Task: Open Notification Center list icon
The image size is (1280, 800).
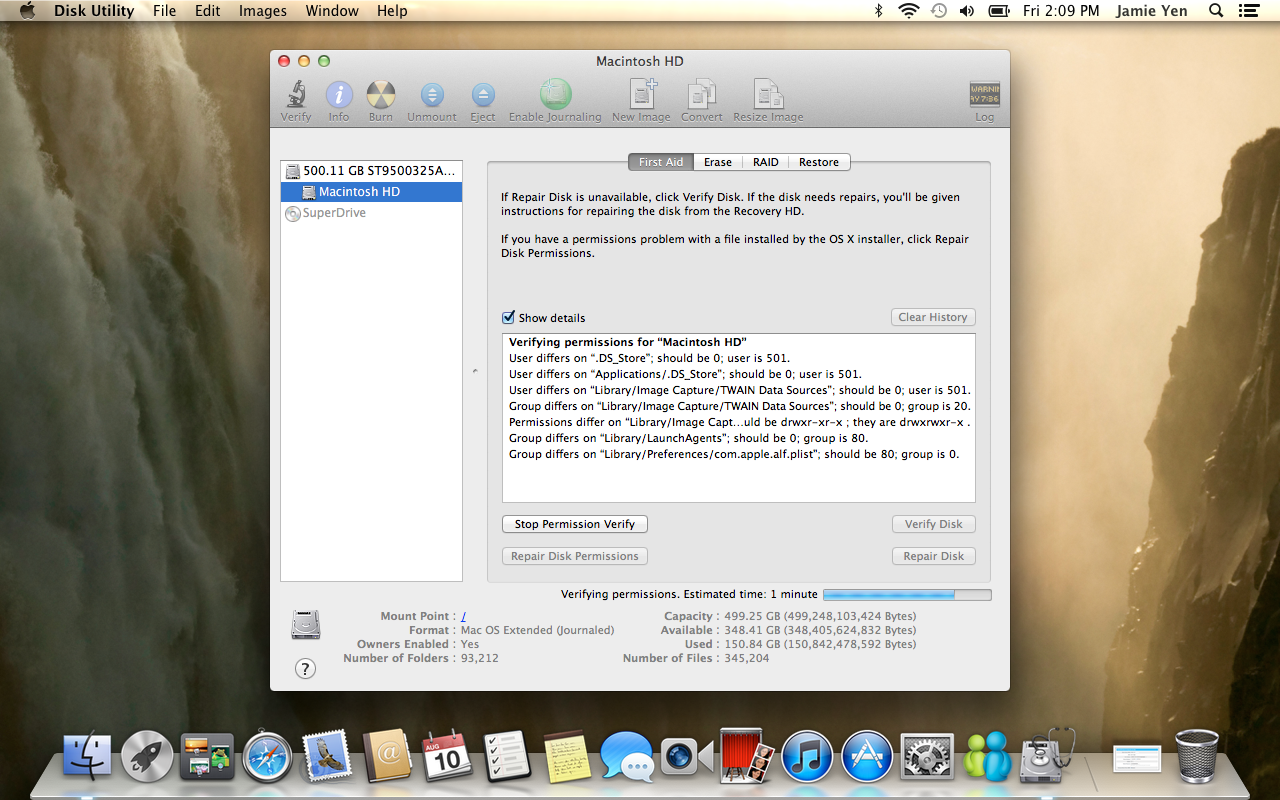Action: coord(1247,11)
